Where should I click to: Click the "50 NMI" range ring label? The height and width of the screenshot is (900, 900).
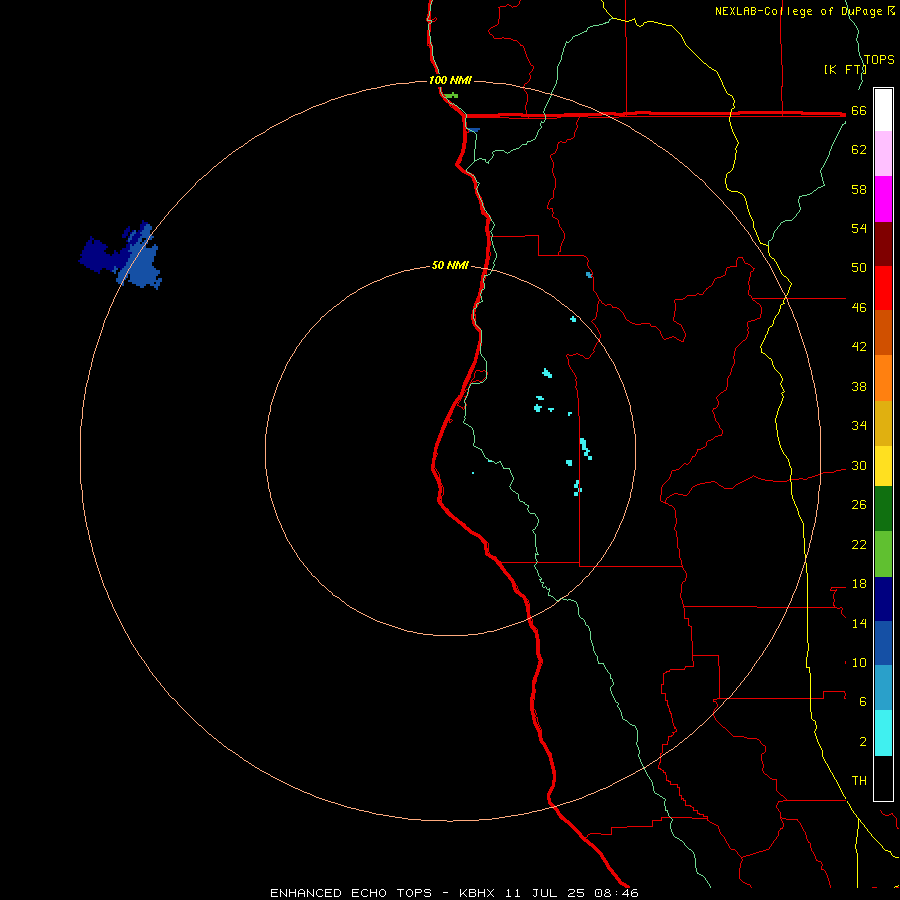450,265
